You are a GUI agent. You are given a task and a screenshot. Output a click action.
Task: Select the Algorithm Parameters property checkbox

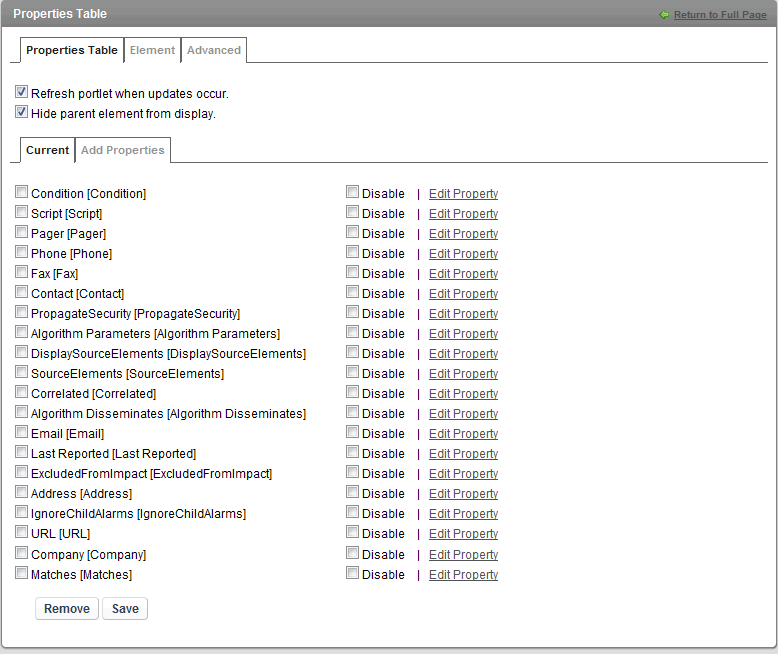pos(21,331)
